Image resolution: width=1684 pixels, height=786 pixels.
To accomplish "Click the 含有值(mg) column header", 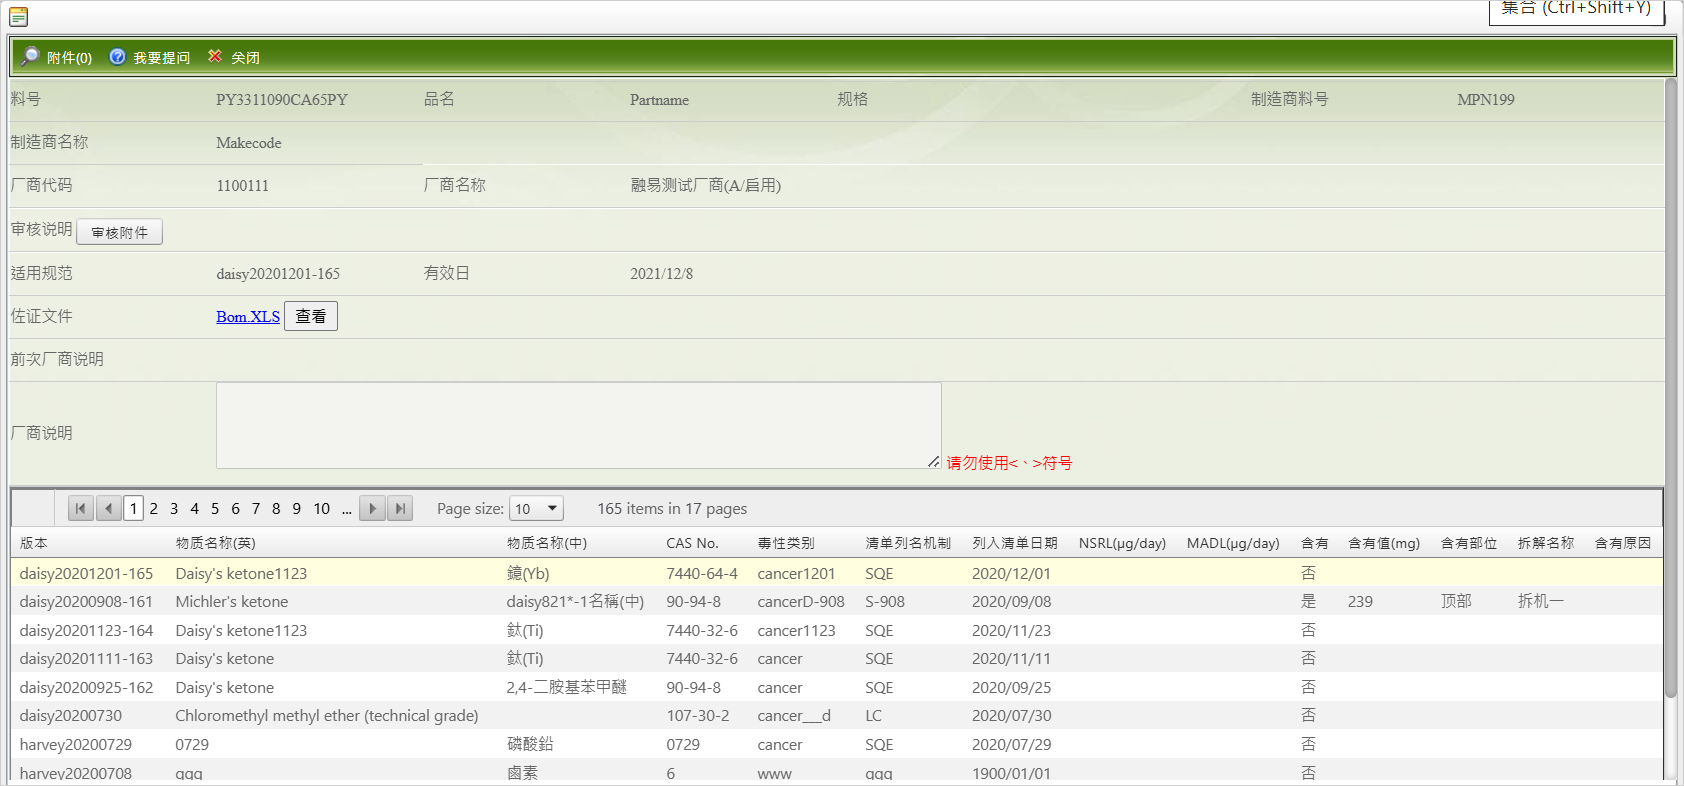I will coord(1384,543).
